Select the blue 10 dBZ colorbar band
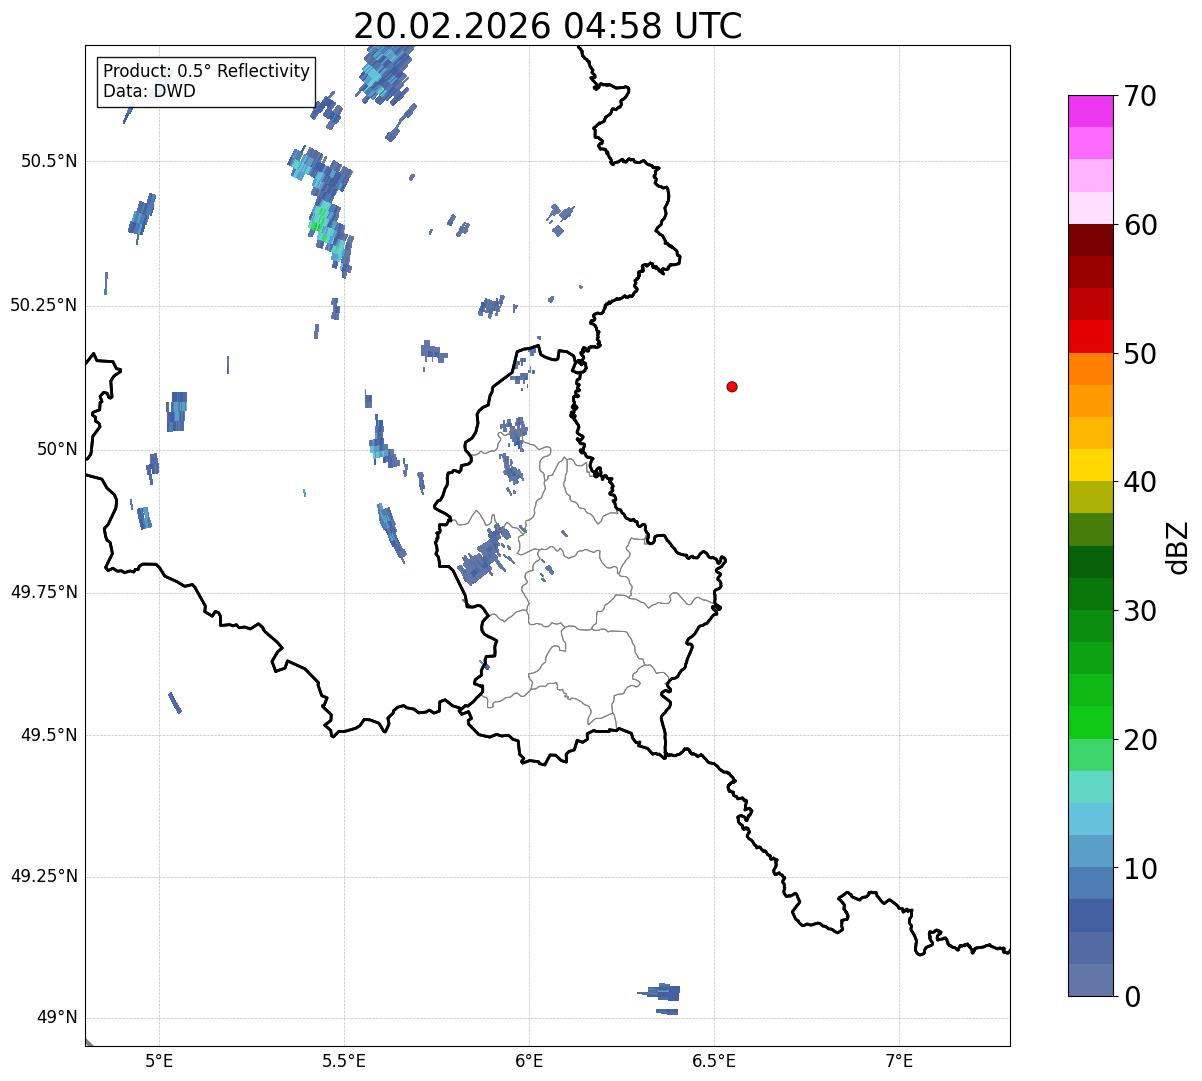The image size is (1202, 1081). pyautogui.click(x=1090, y=851)
